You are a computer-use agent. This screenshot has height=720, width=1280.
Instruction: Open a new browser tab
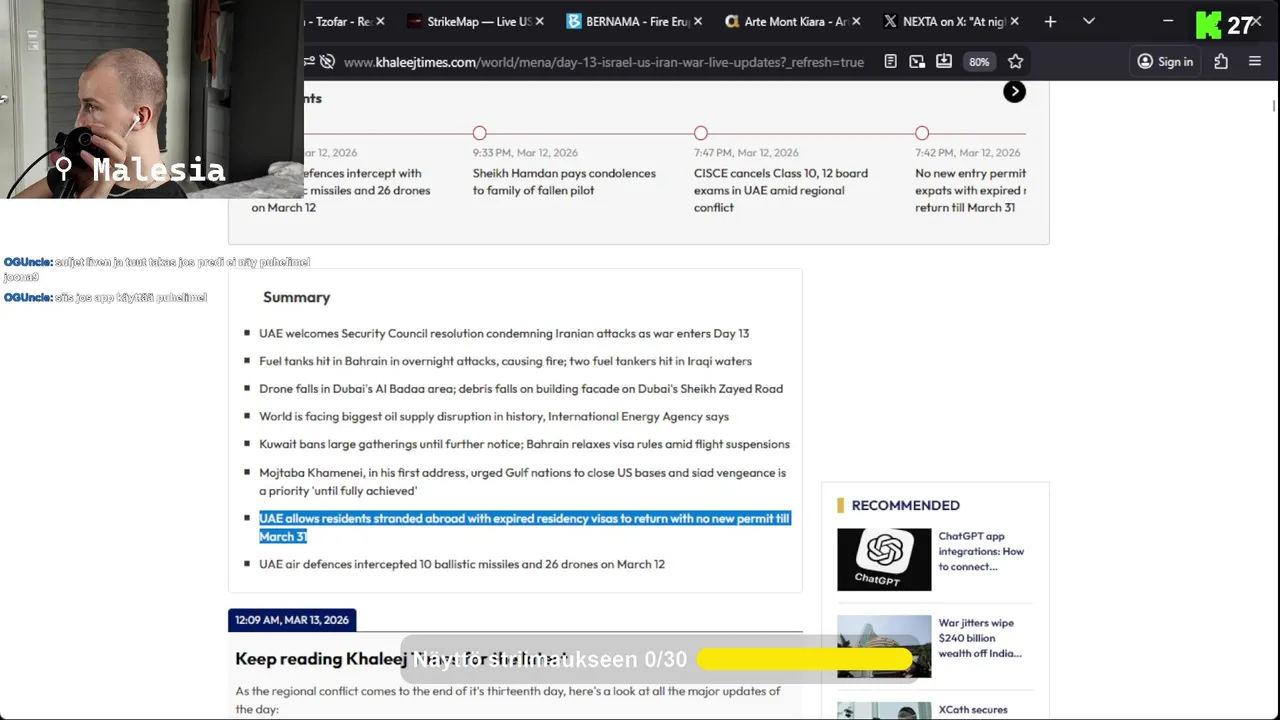[x=1050, y=21]
